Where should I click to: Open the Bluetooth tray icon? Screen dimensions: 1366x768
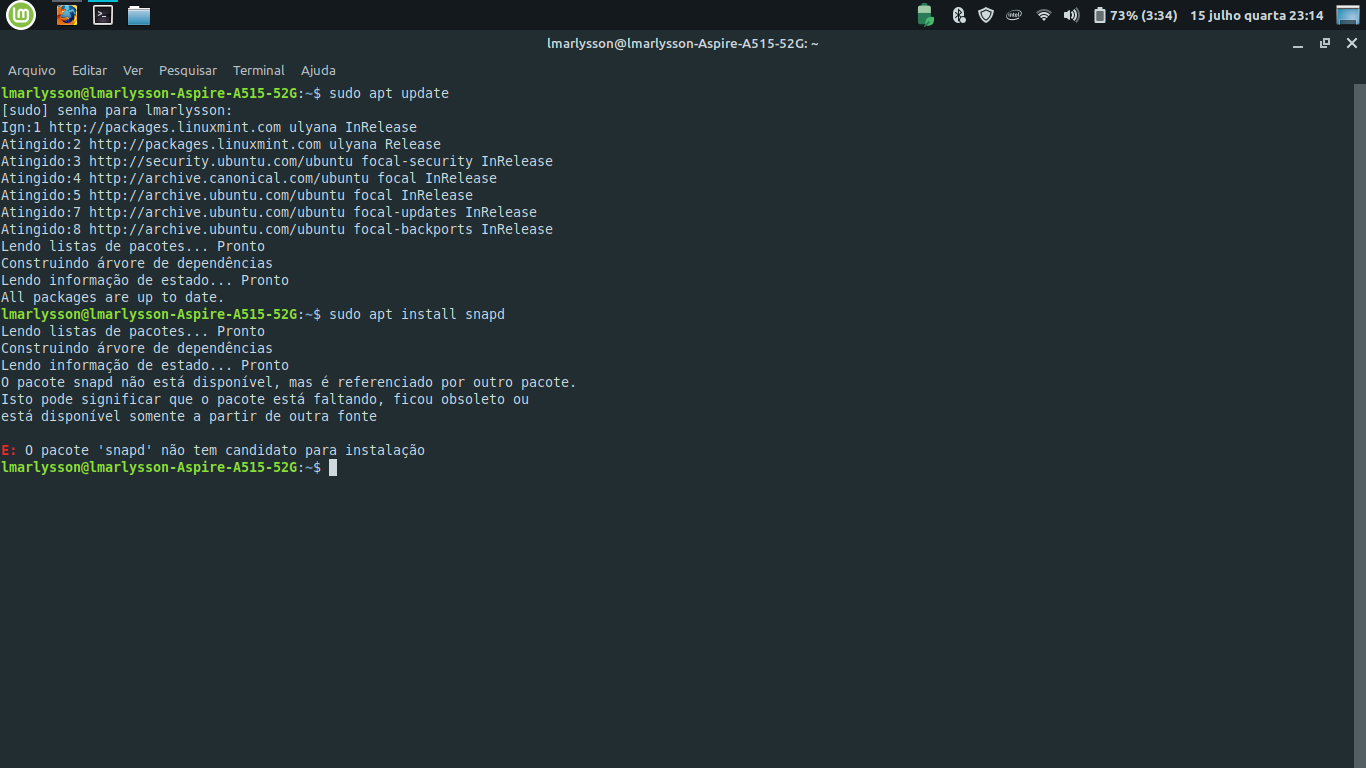pos(958,15)
